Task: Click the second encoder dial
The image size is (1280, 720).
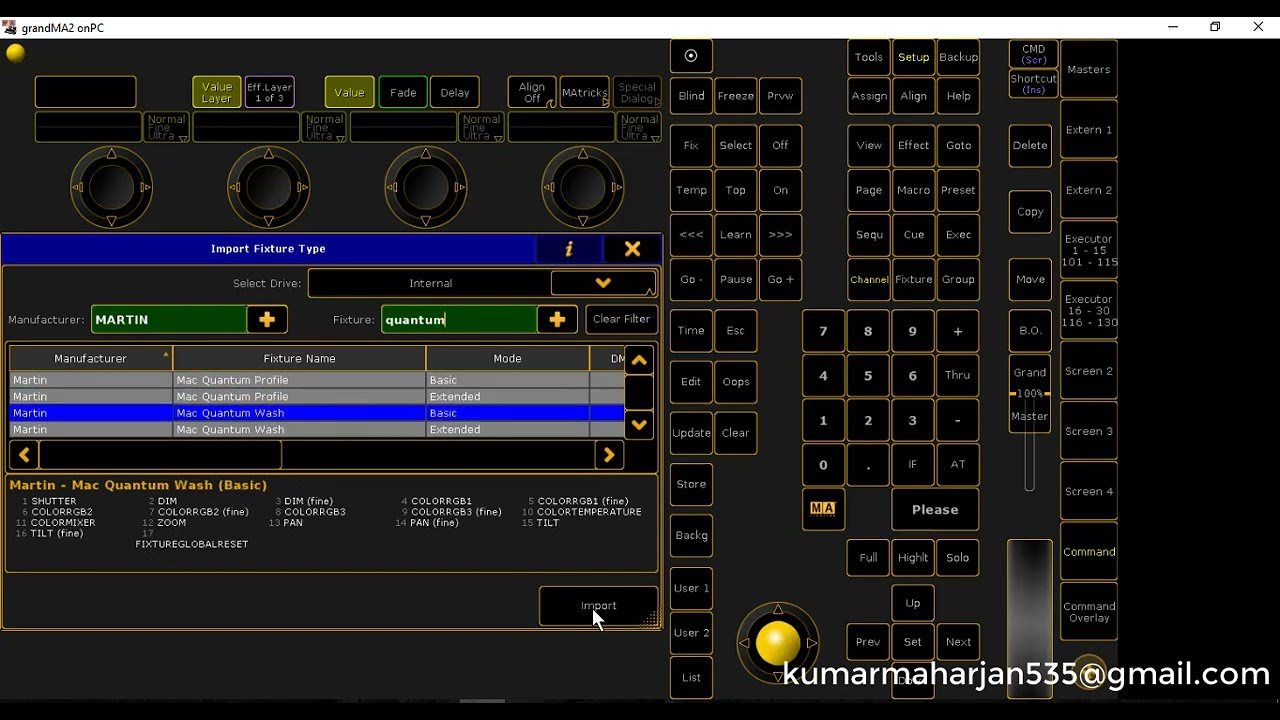Action: click(x=268, y=187)
